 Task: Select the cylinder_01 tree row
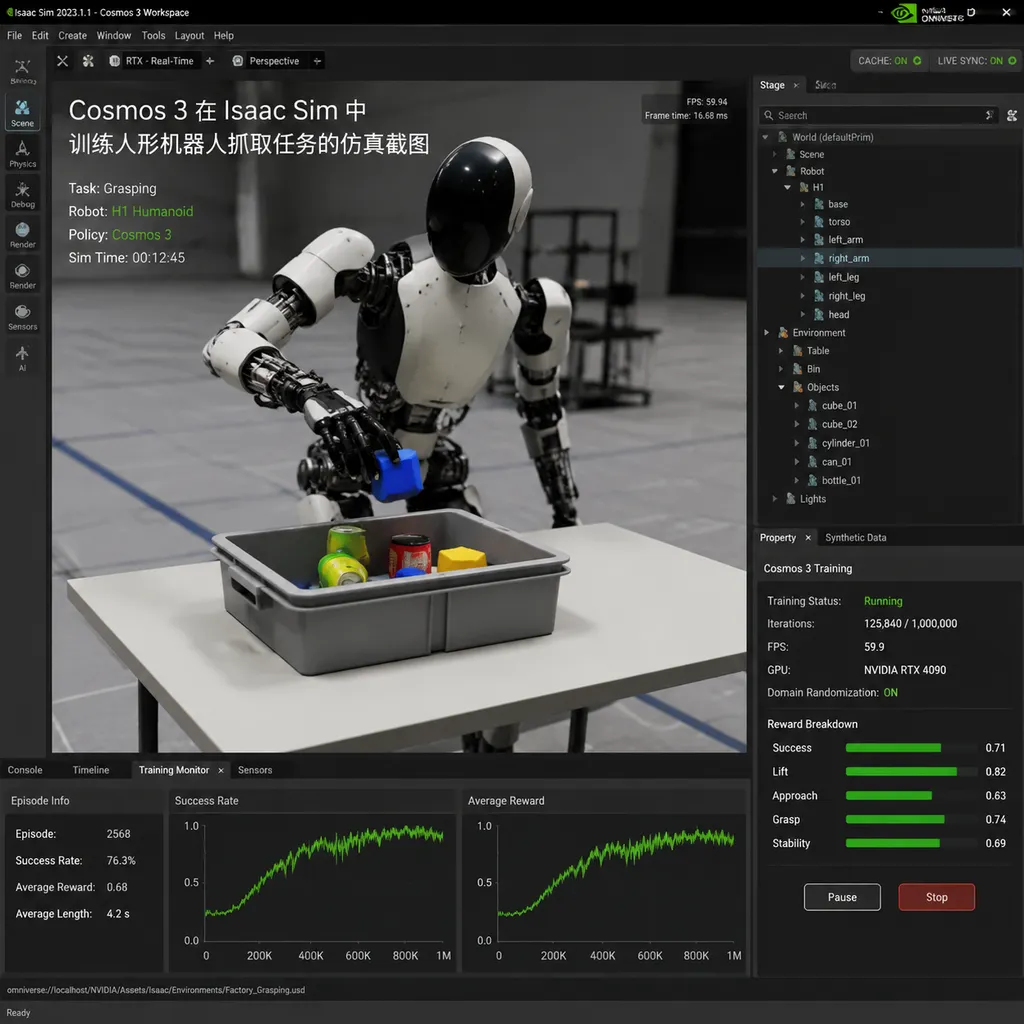889,443
